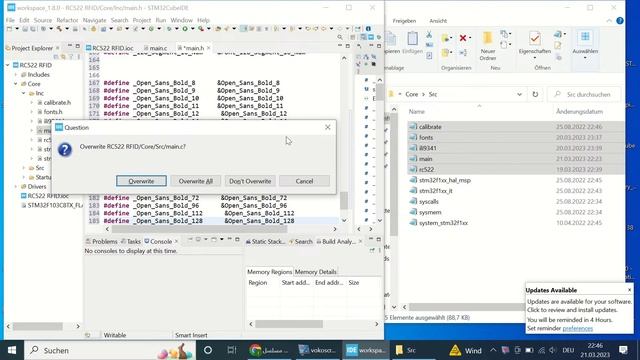Viewport: 640px width, 360px height.
Task: Open the Project menu
Action: pos(142,20)
